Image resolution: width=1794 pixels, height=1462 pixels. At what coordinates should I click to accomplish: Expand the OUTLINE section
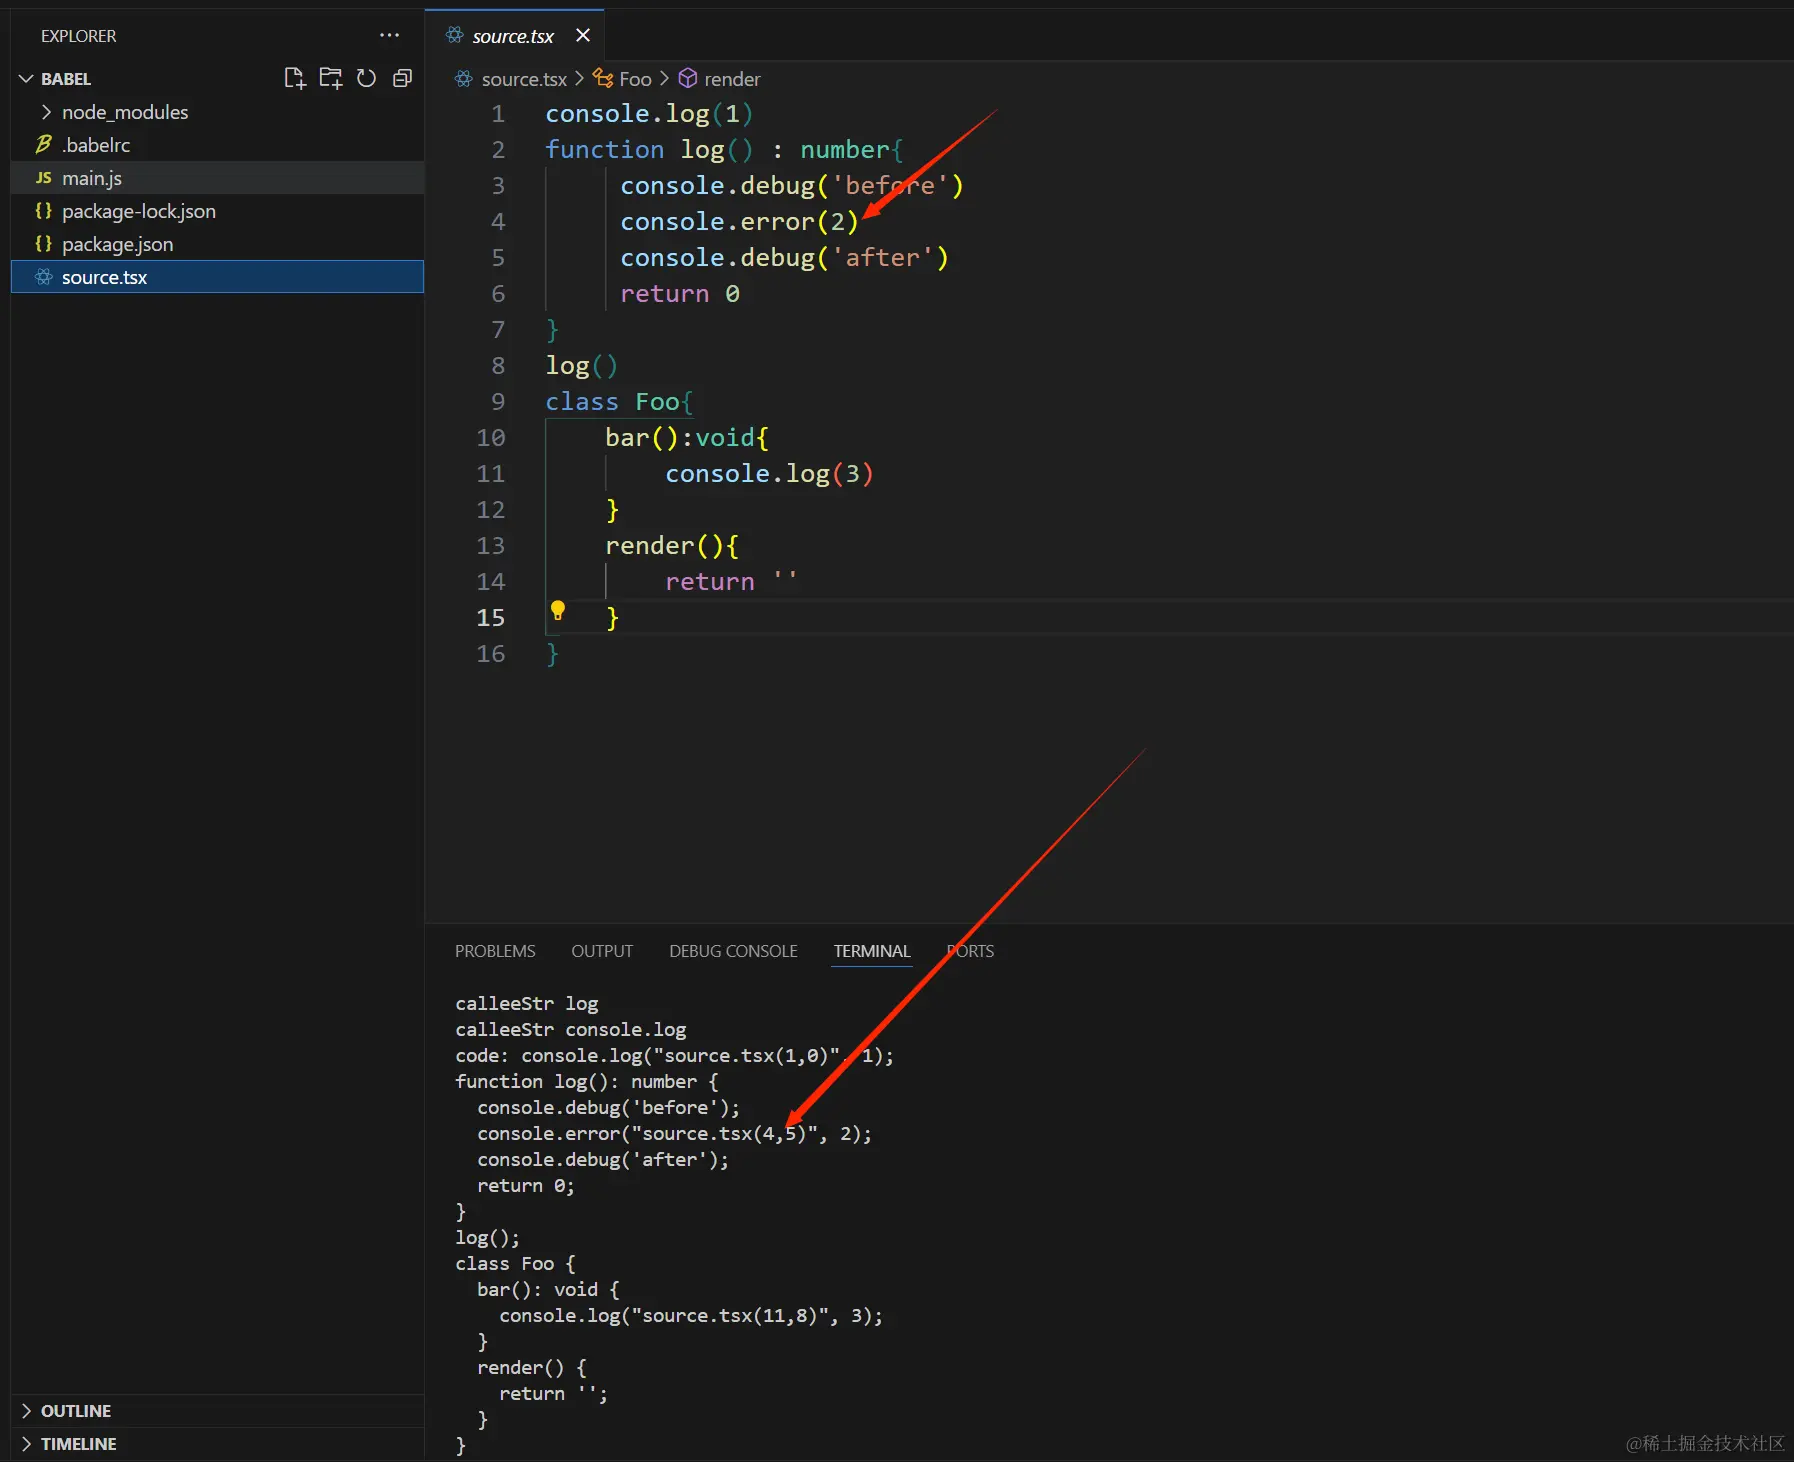(x=26, y=1411)
